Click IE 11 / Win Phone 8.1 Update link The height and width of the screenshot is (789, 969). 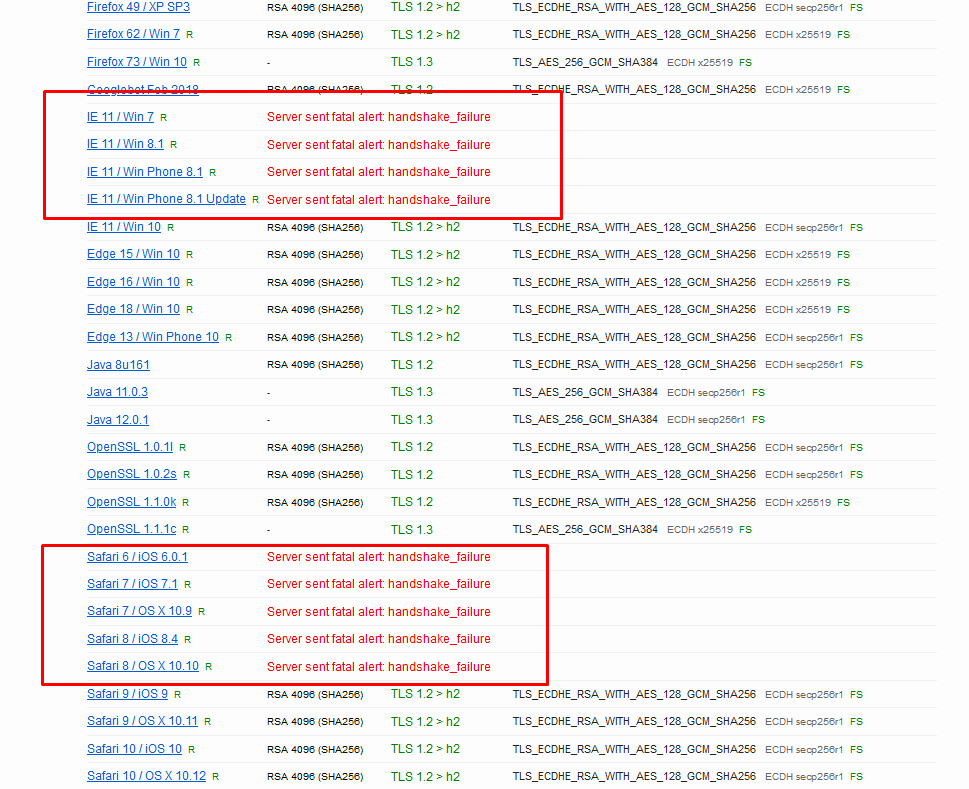click(x=166, y=199)
